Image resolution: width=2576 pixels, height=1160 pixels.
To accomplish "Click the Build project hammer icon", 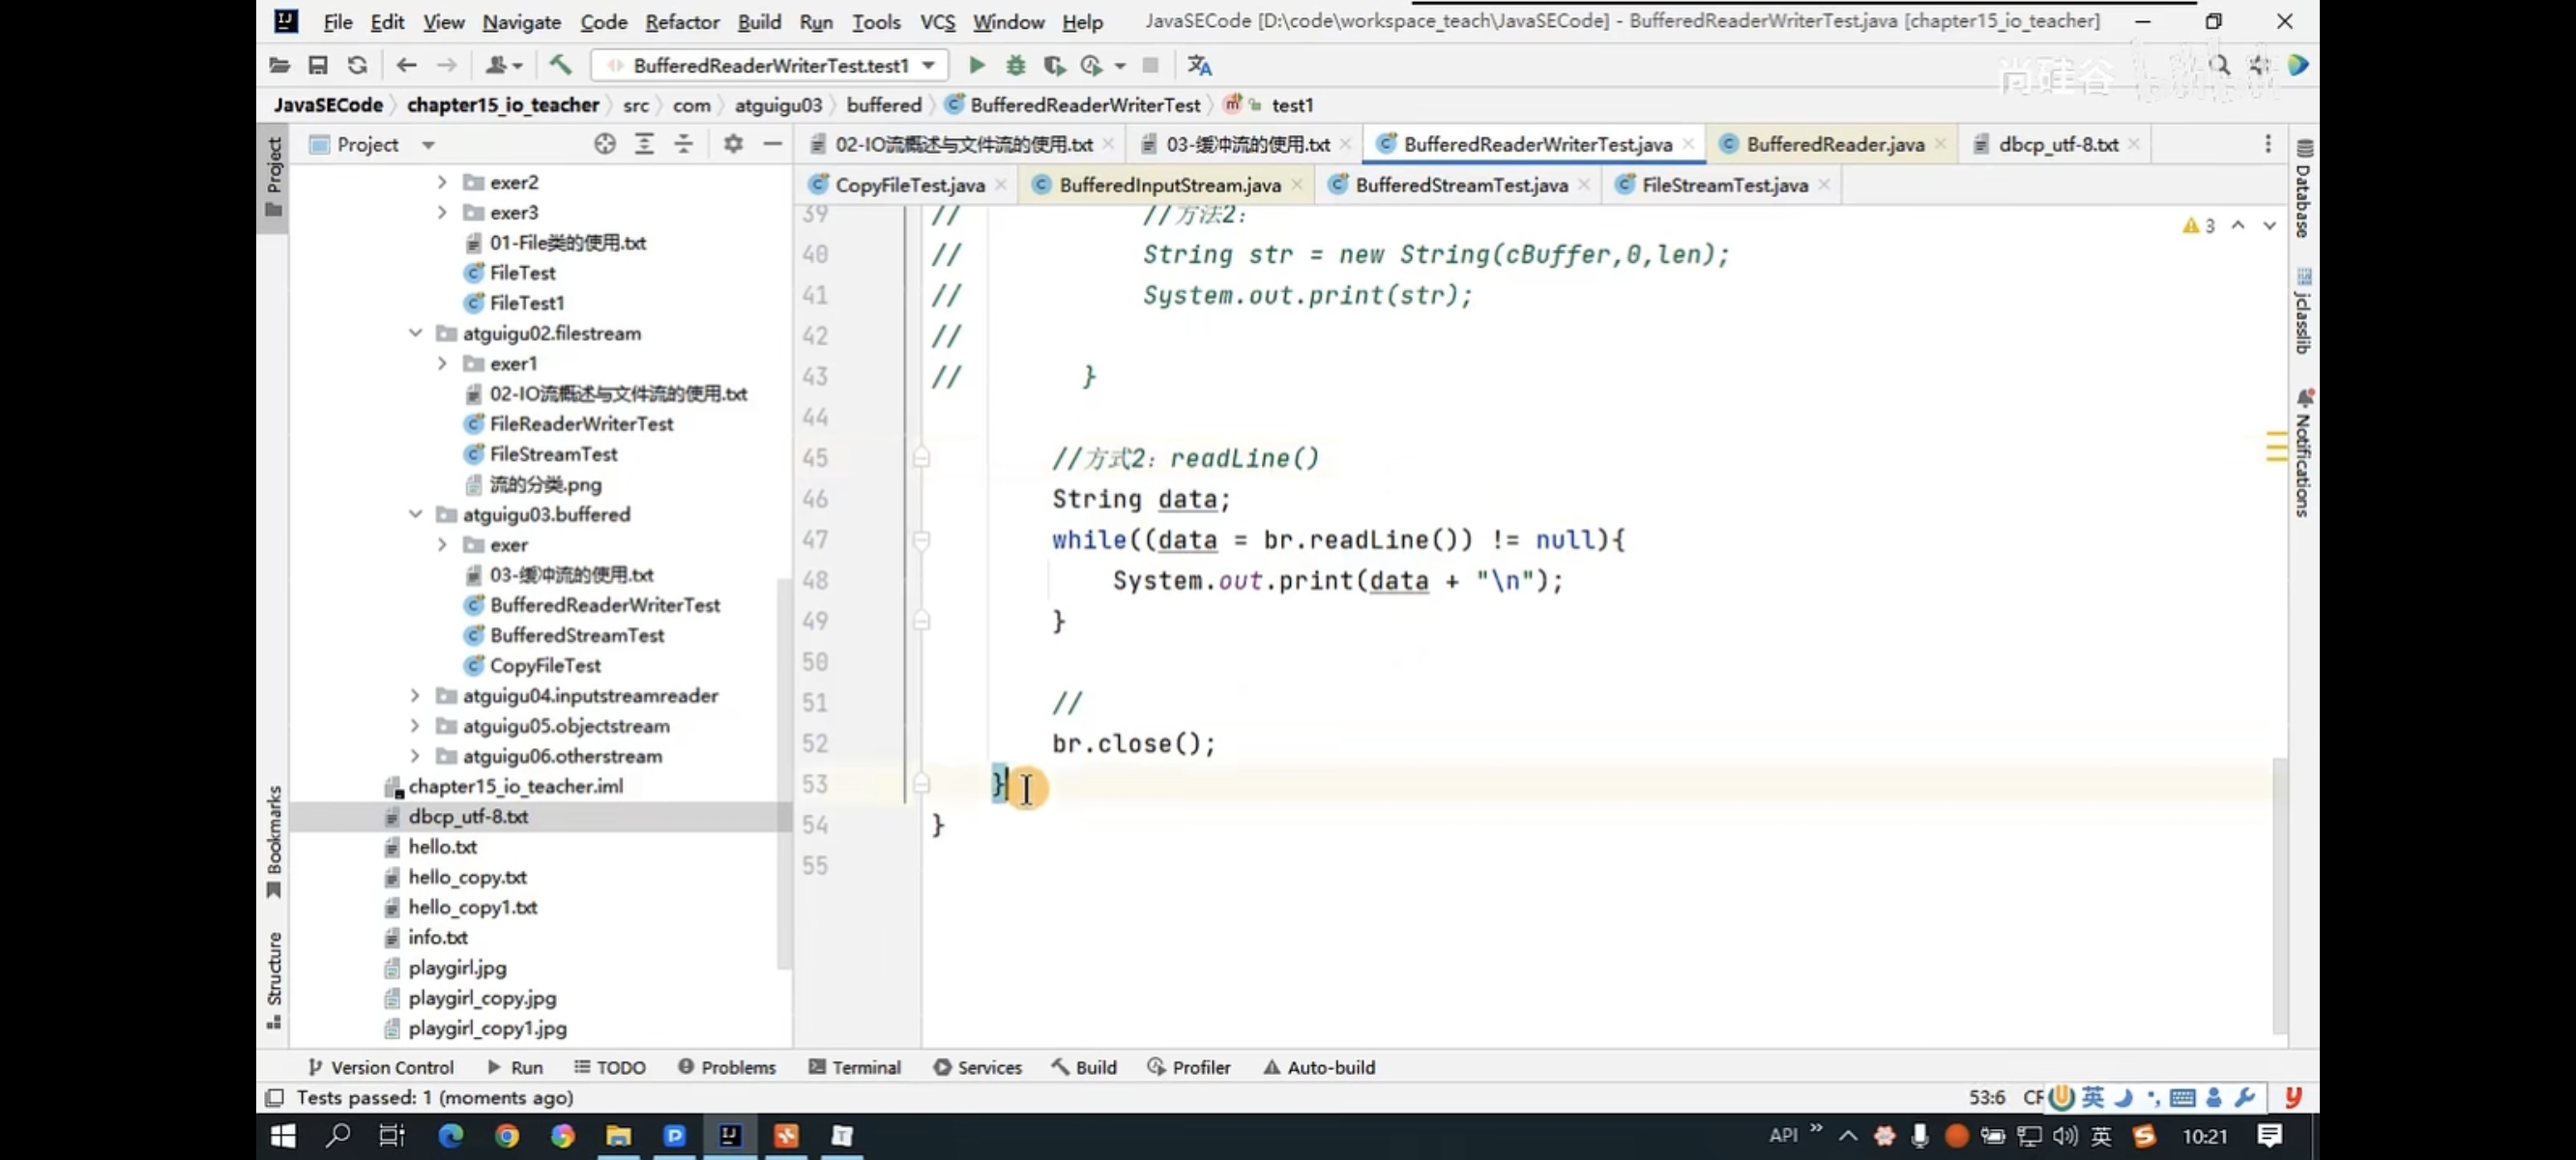I will [x=560, y=66].
